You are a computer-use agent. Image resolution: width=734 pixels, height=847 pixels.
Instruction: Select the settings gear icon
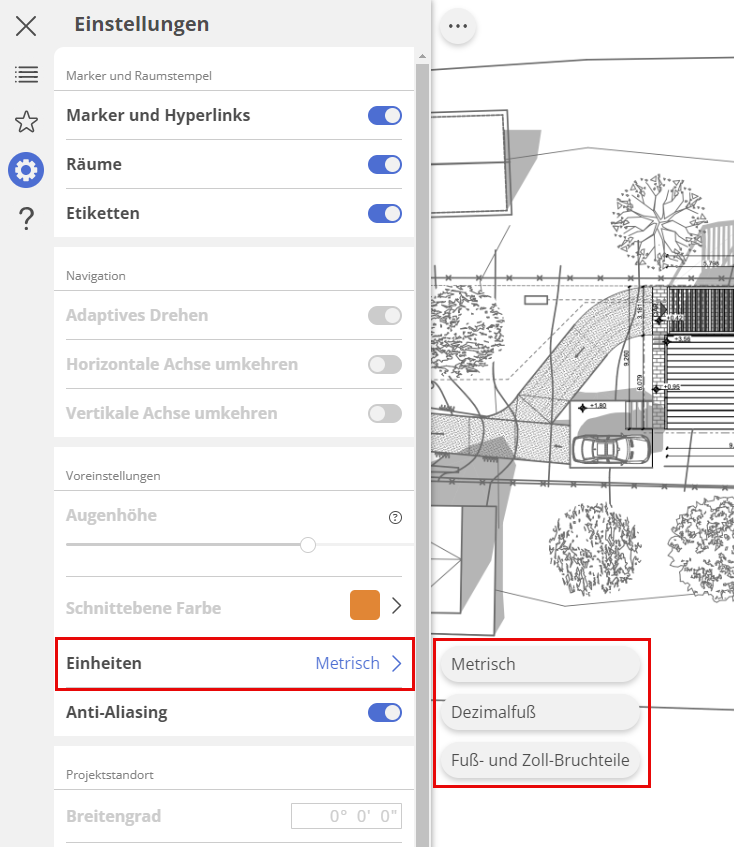coord(26,171)
